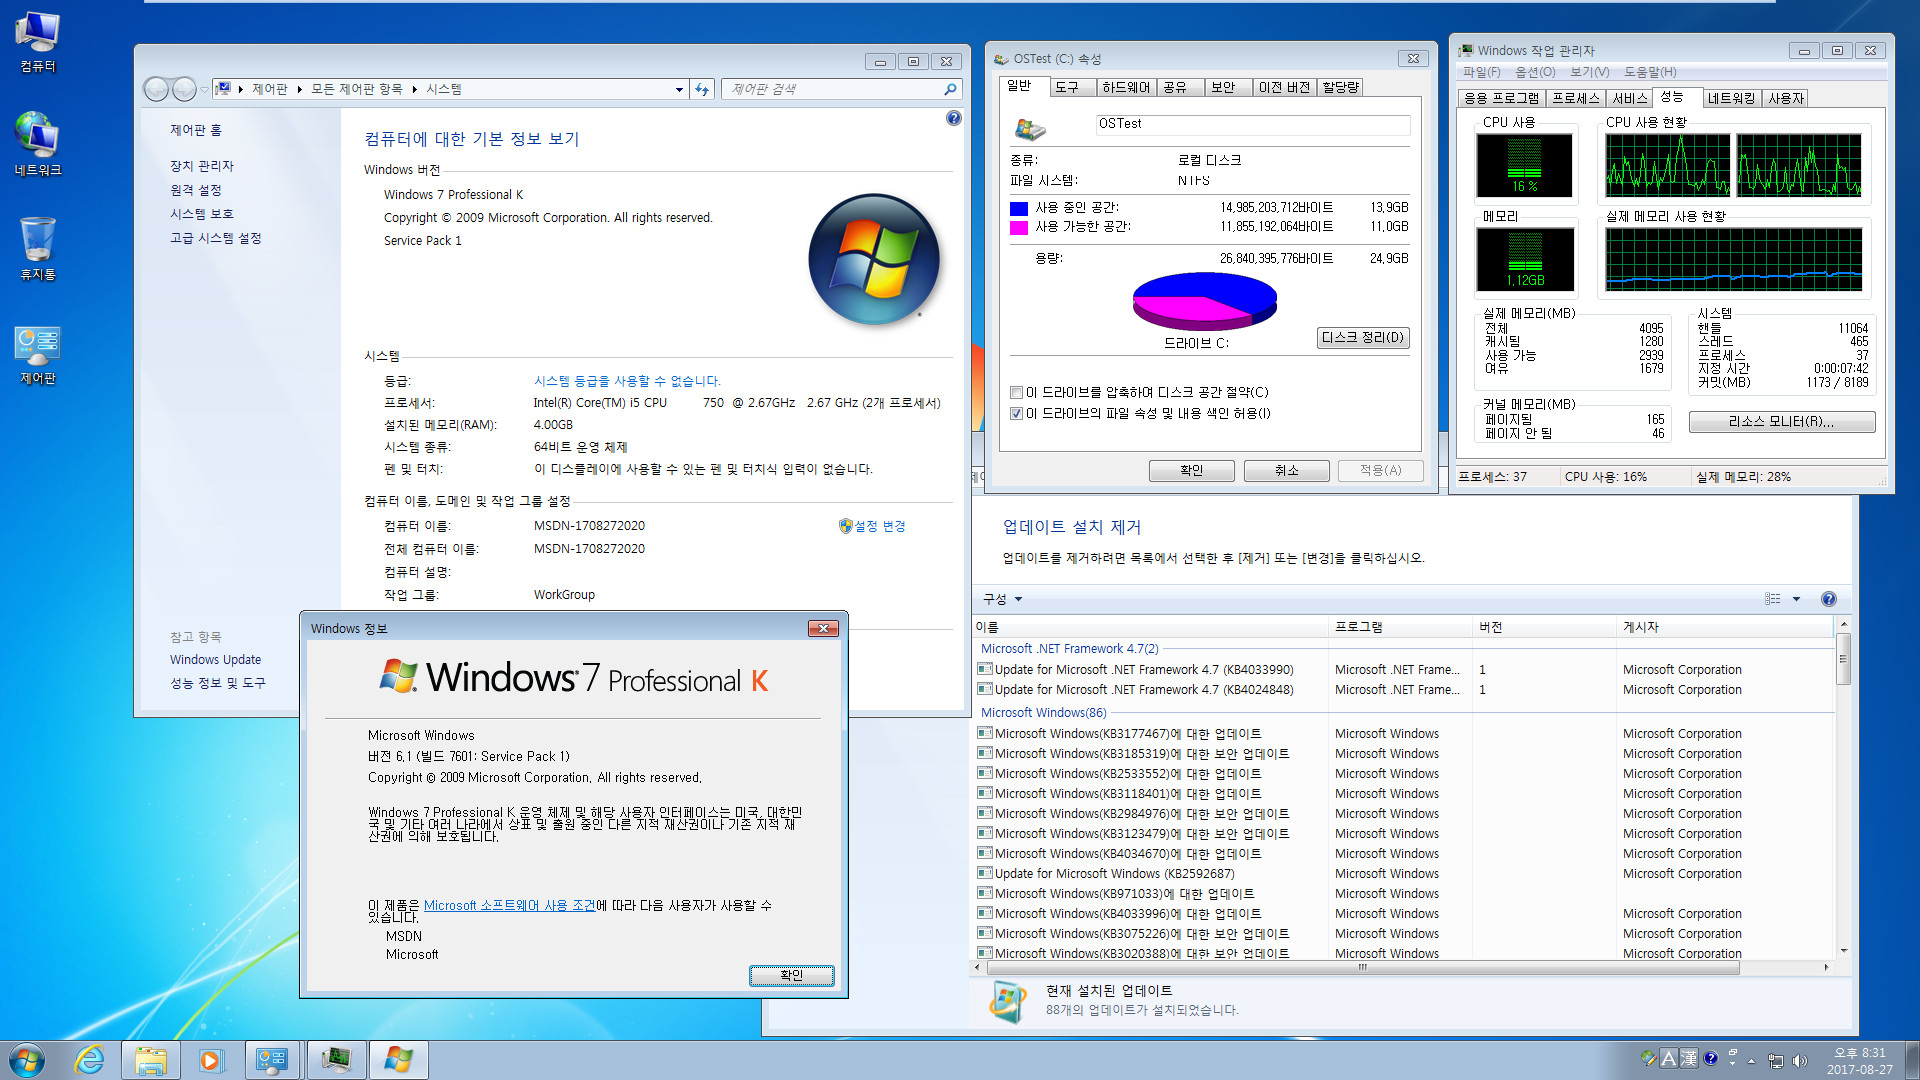
Task: Open Windows Explorer from the taskbar
Action: click(x=151, y=1060)
